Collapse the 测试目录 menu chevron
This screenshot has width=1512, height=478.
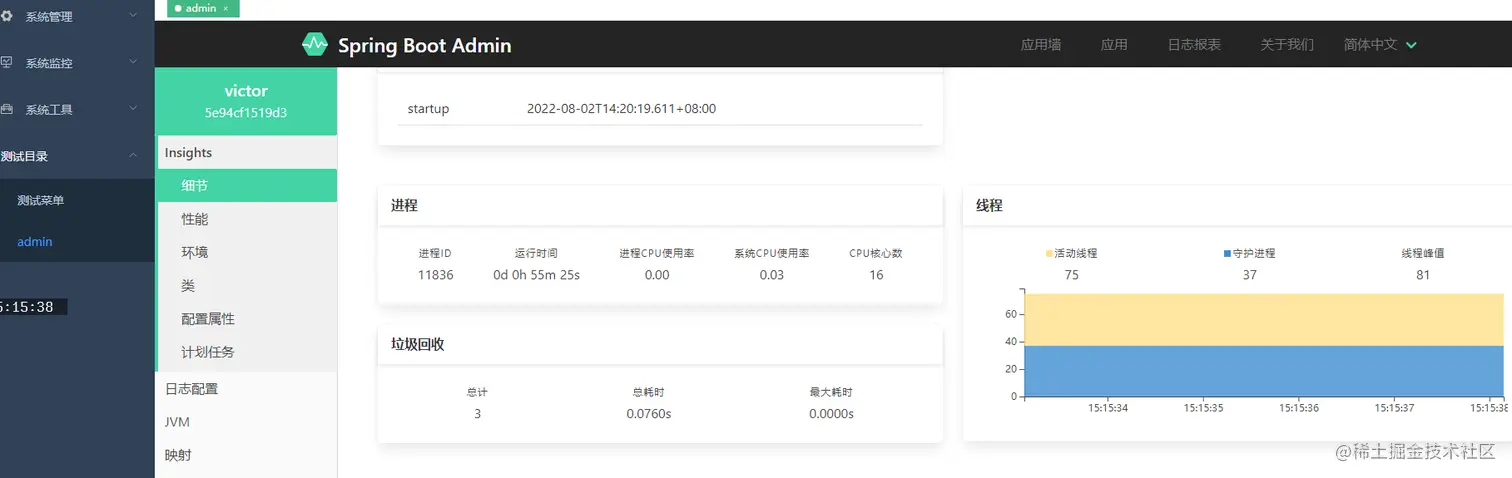pyautogui.click(x=134, y=155)
